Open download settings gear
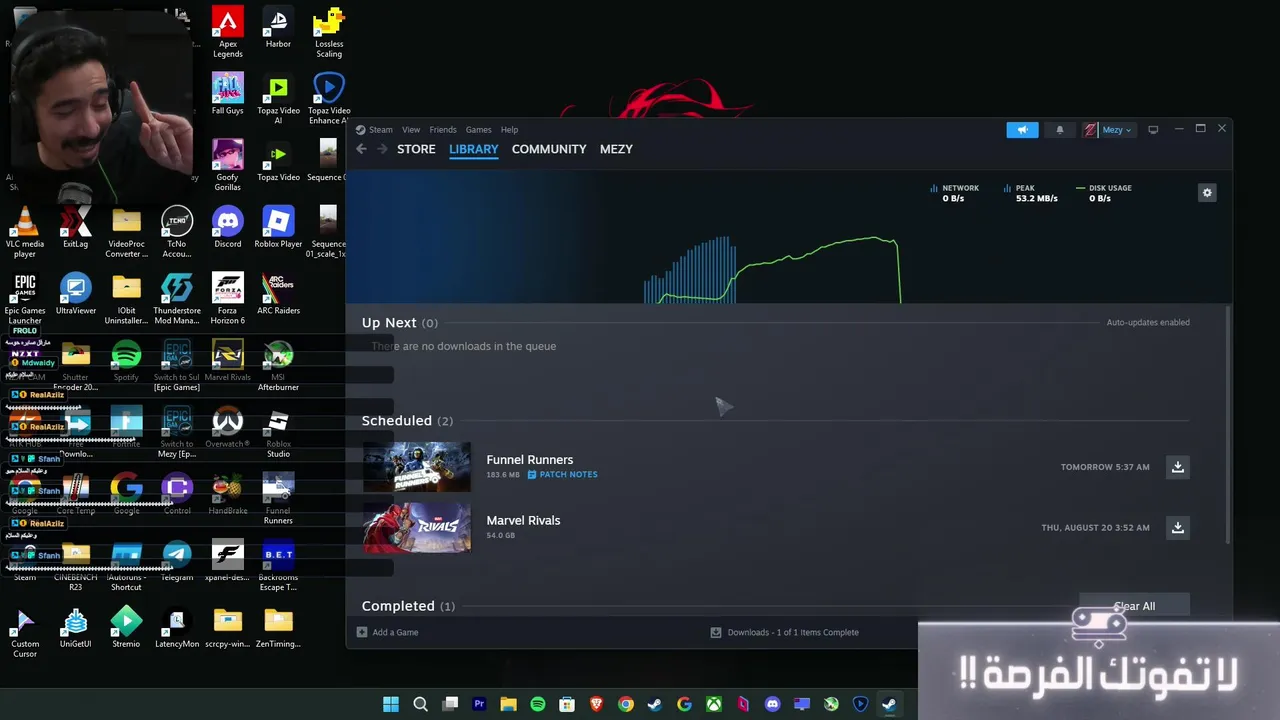Viewport: 1280px width, 720px height. click(1207, 193)
